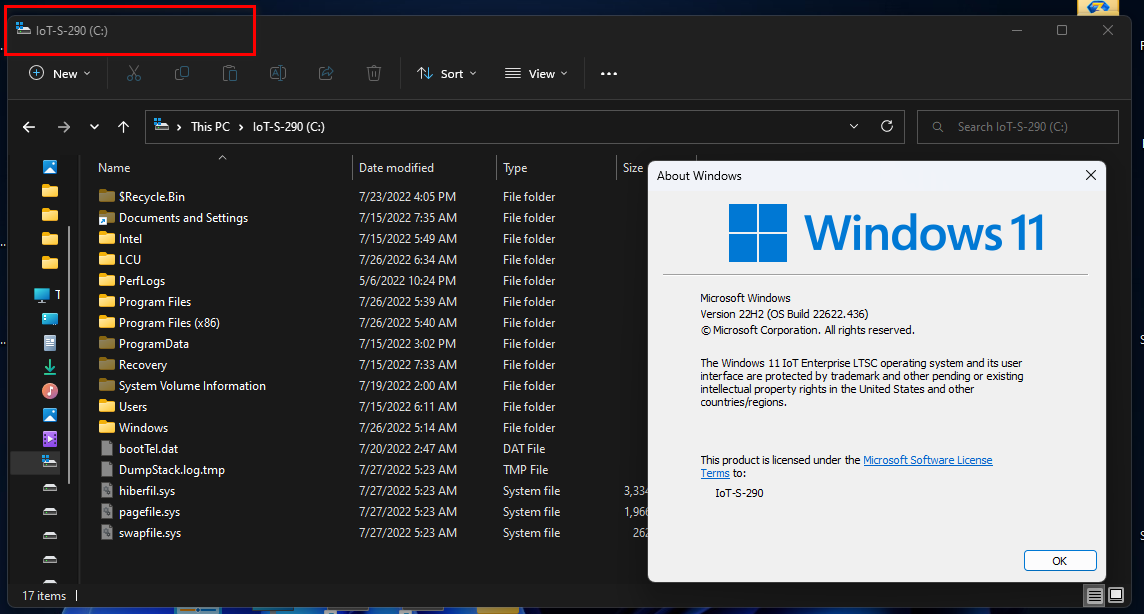Image resolution: width=1144 pixels, height=614 pixels.
Task: Open the See more ellipsis menu
Action: (608, 74)
